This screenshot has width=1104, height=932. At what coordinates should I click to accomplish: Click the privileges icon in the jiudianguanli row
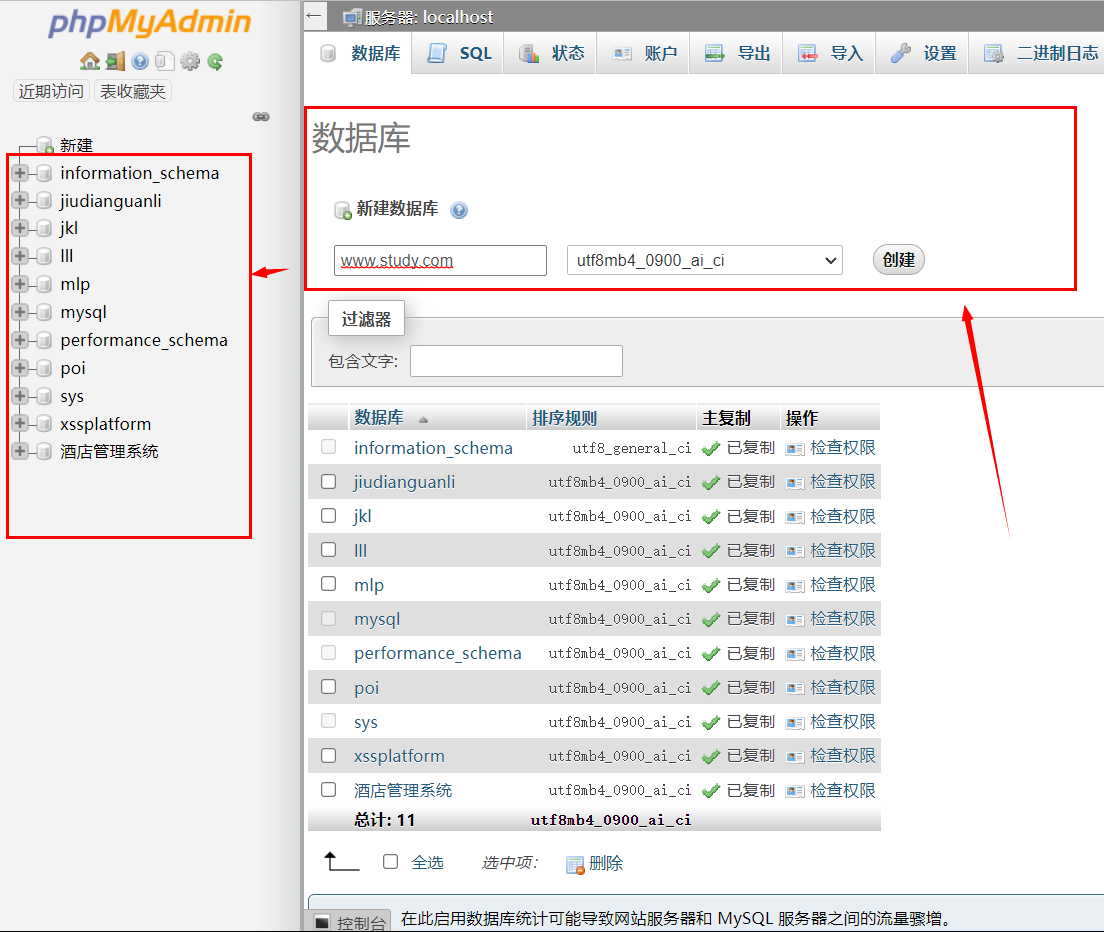pos(795,483)
